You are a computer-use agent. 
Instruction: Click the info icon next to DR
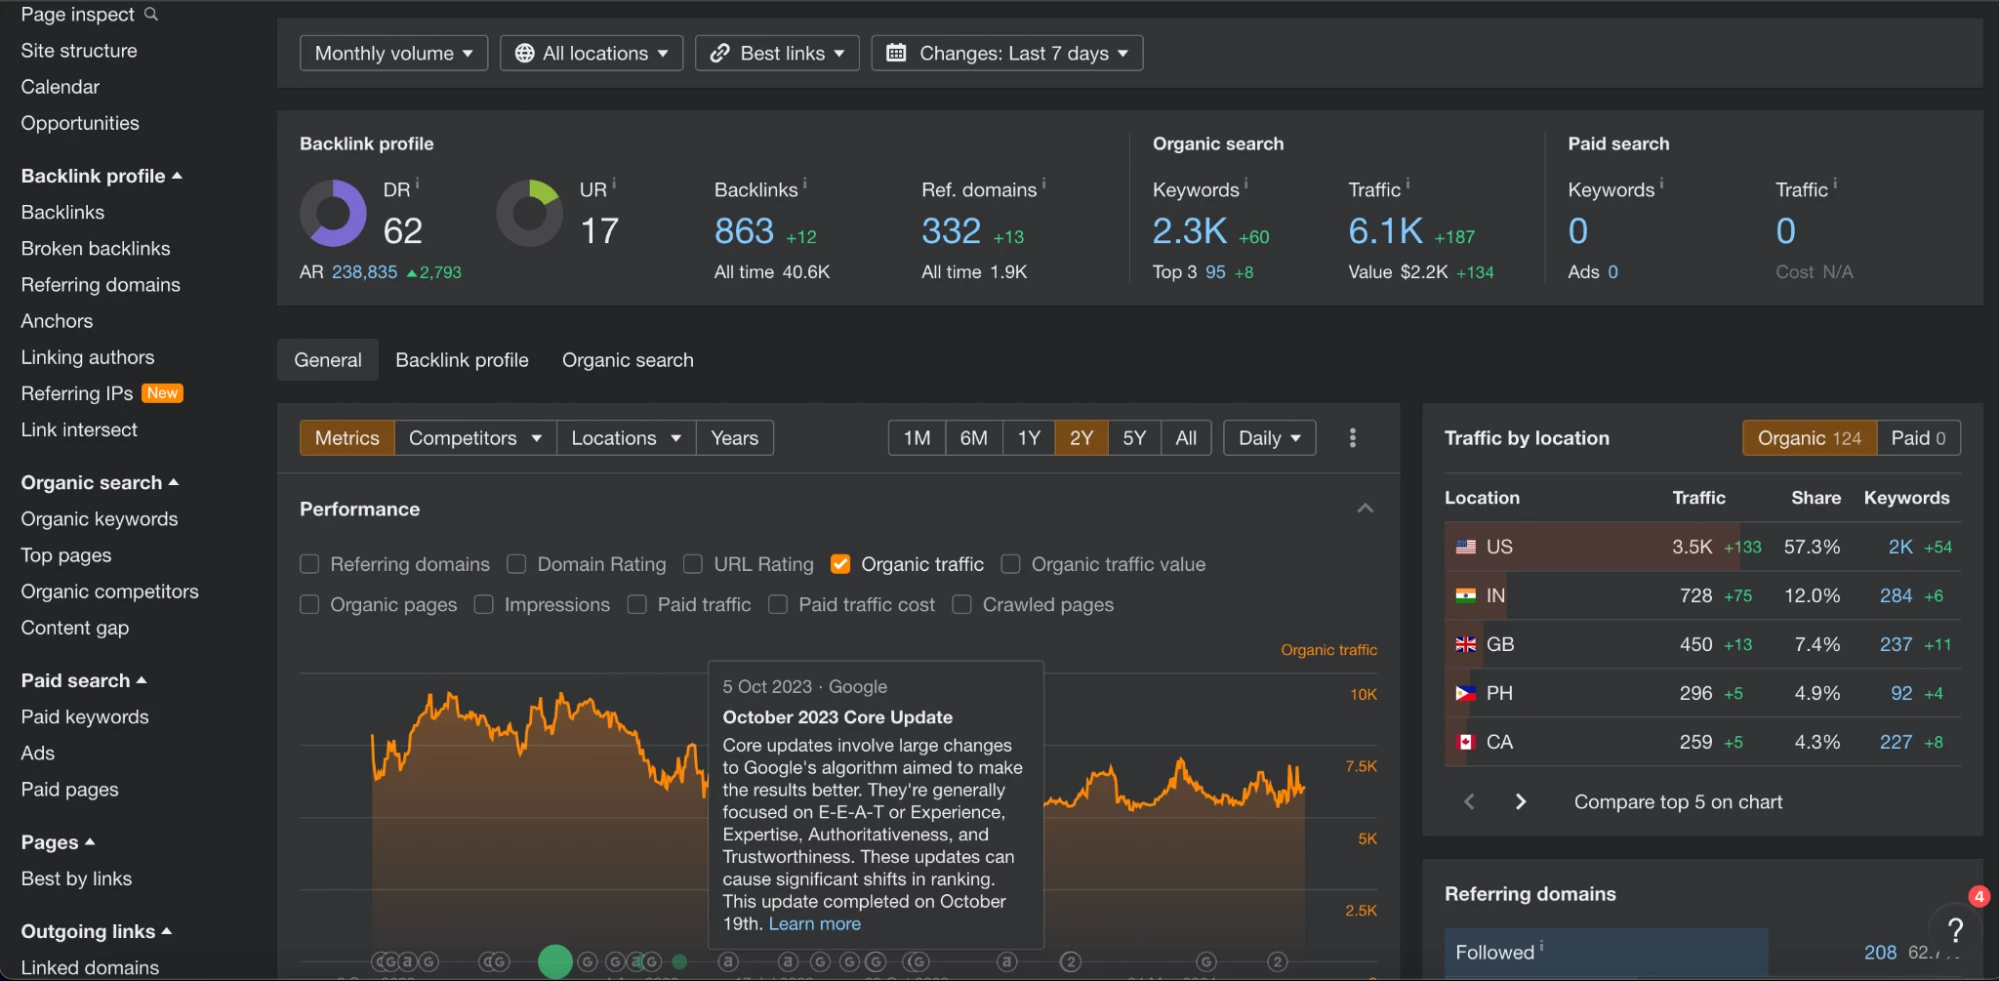point(417,184)
